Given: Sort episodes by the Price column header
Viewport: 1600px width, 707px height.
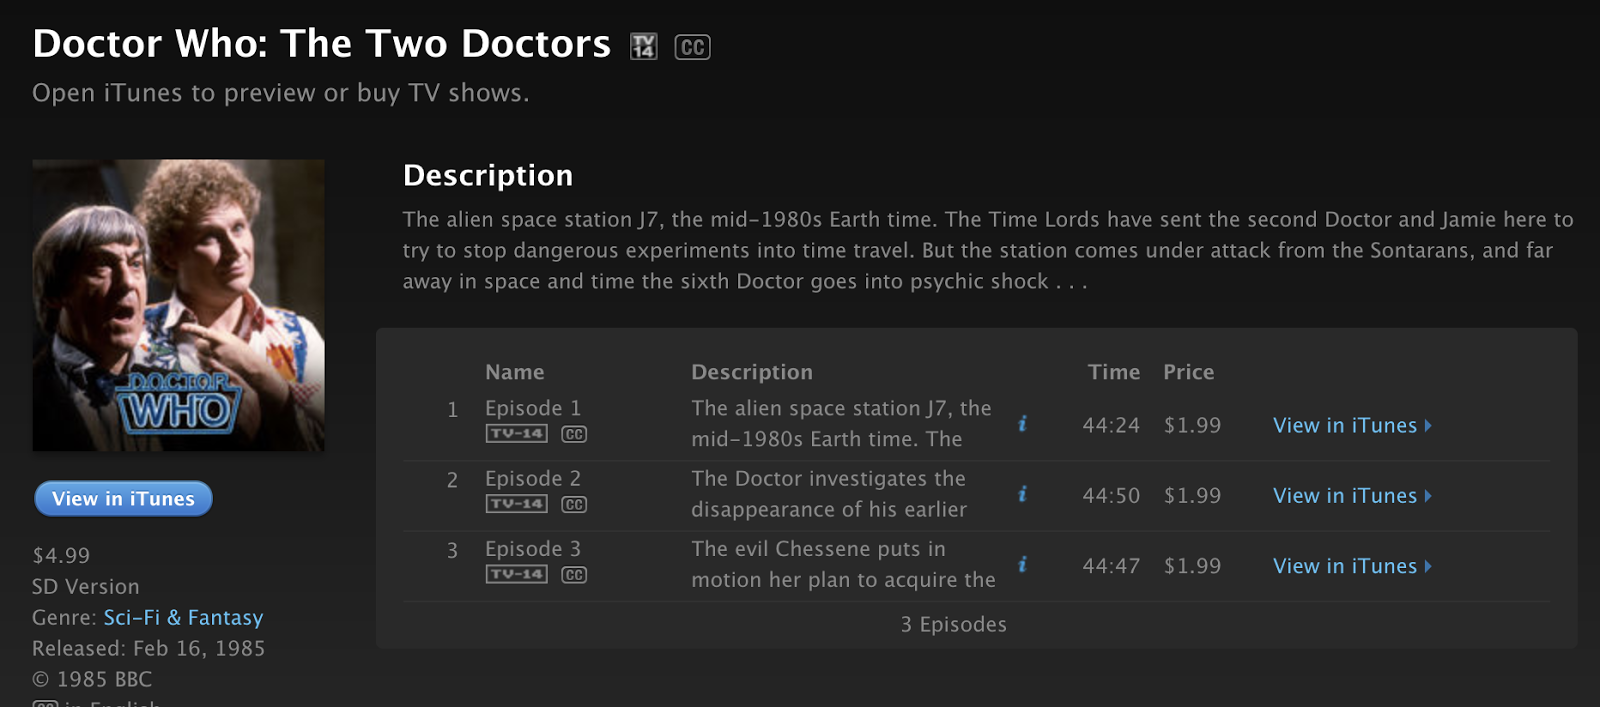Looking at the screenshot, I should click(x=1188, y=372).
